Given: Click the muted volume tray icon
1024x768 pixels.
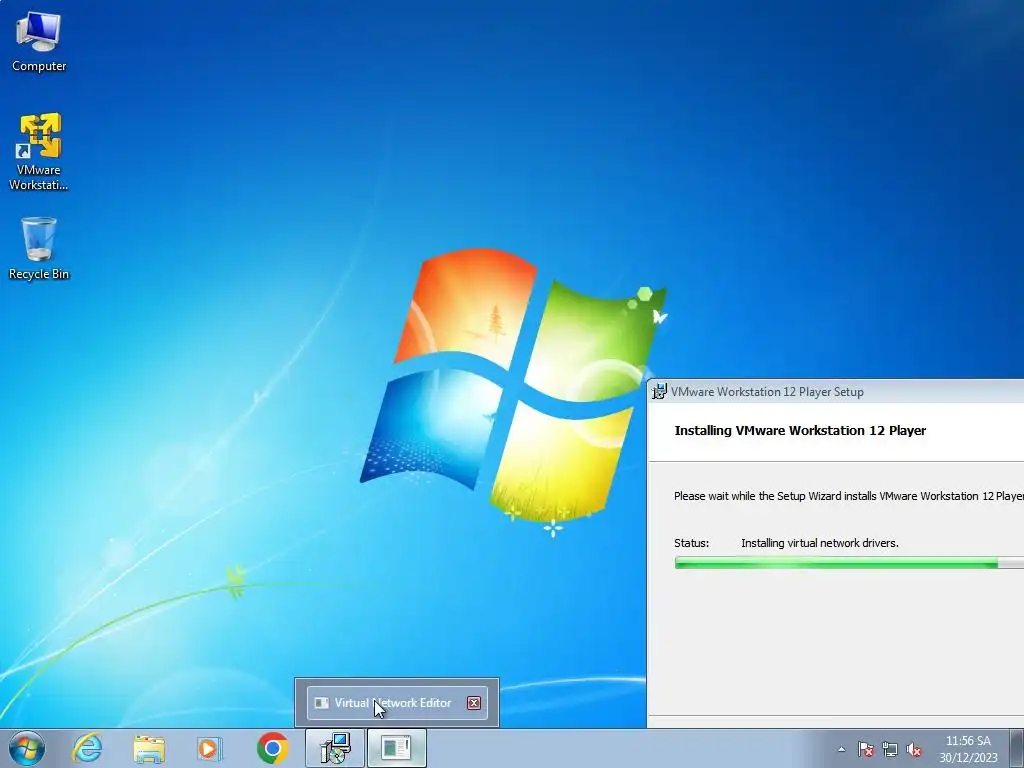Looking at the screenshot, I should 914,750.
